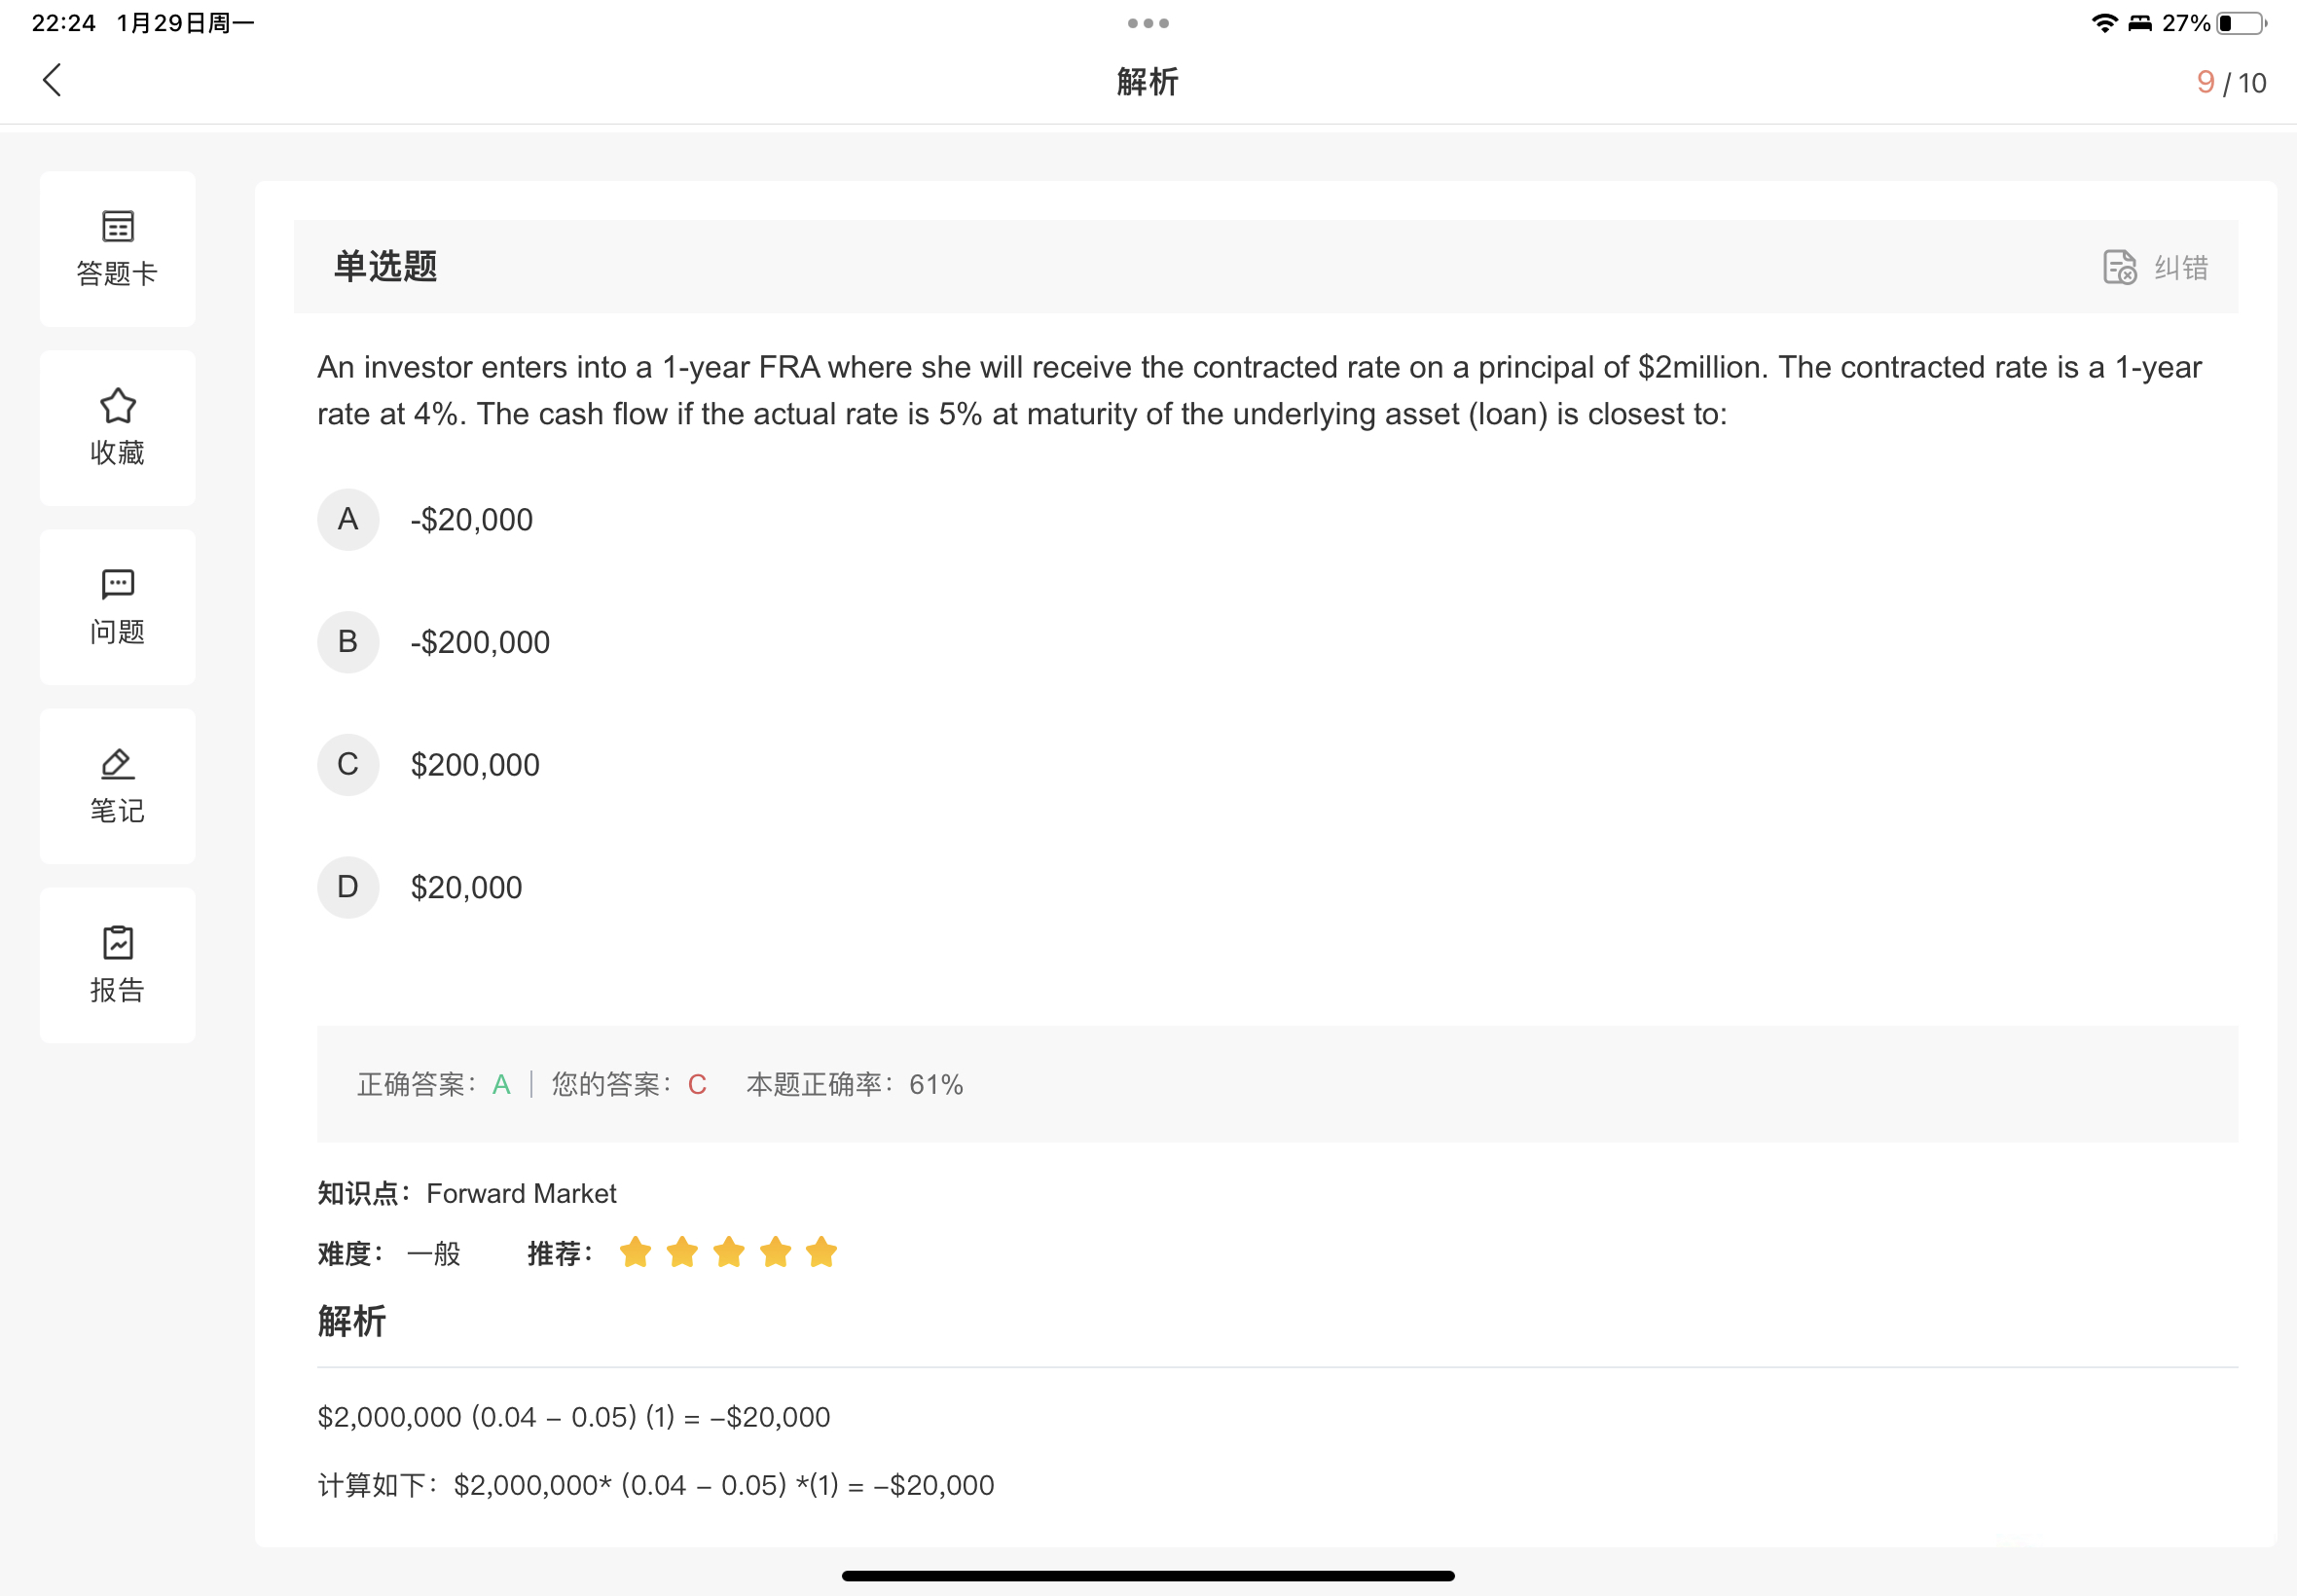Select option B -$200,000
Screen dimensions: 2297x1596
click(x=348, y=642)
